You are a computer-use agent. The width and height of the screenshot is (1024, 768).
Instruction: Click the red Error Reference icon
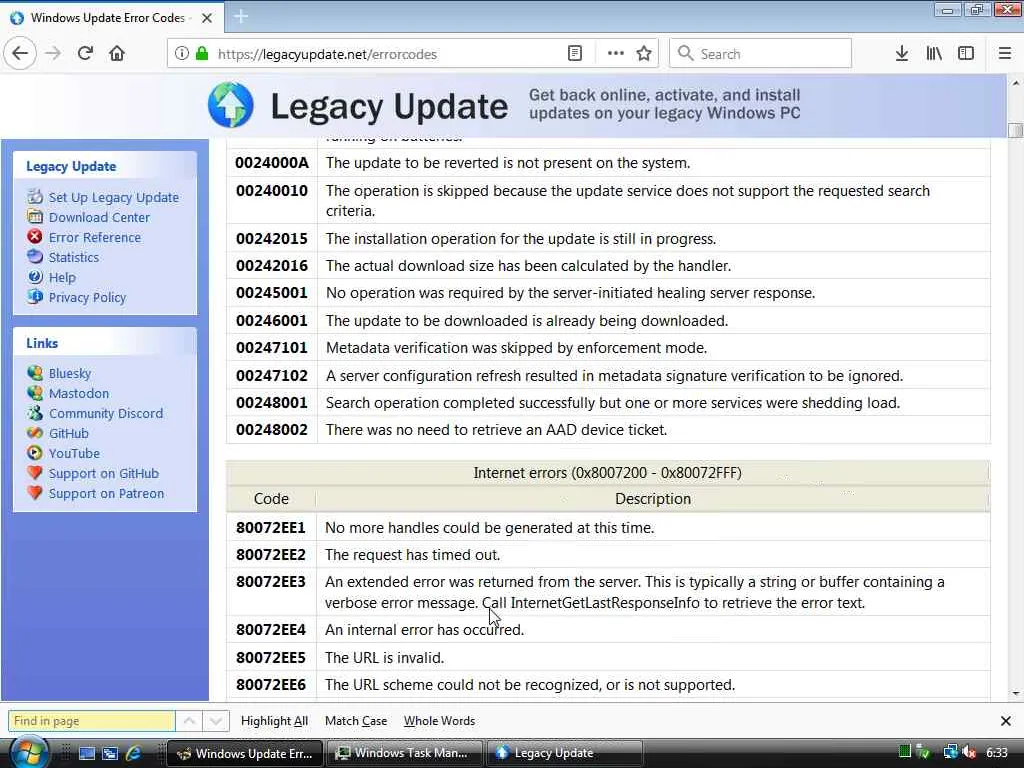click(x=35, y=236)
